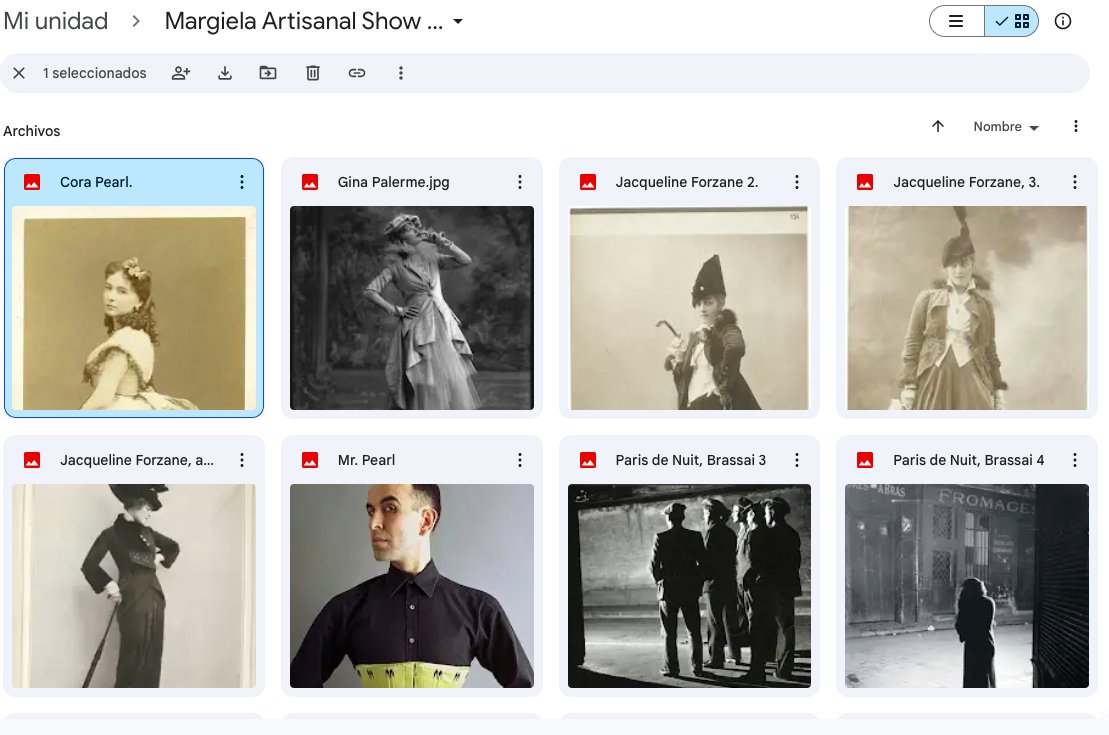Click the 1 seleccionados label
Screen dimensions: 1109x735
[95, 73]
